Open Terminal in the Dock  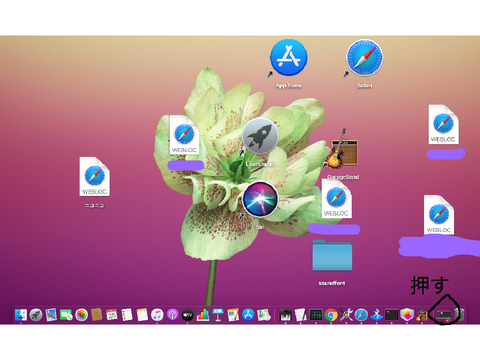392,315
